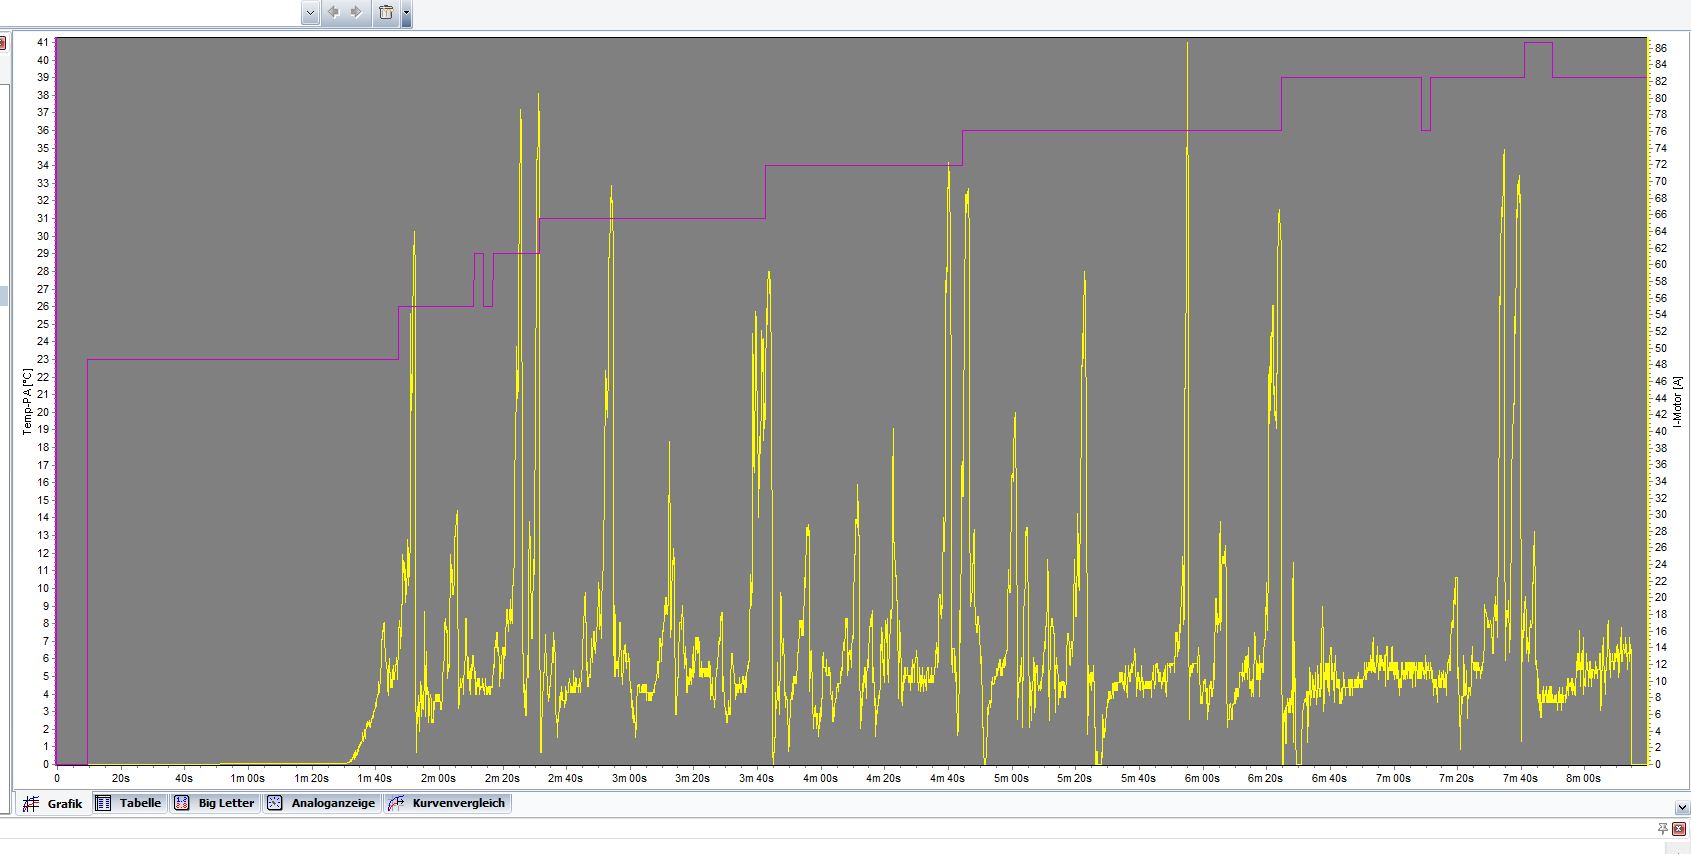Switch to the Grafik tab
Image resolution: width=1691 pixels, height=854 pixels.
click(x=54, y=804)
